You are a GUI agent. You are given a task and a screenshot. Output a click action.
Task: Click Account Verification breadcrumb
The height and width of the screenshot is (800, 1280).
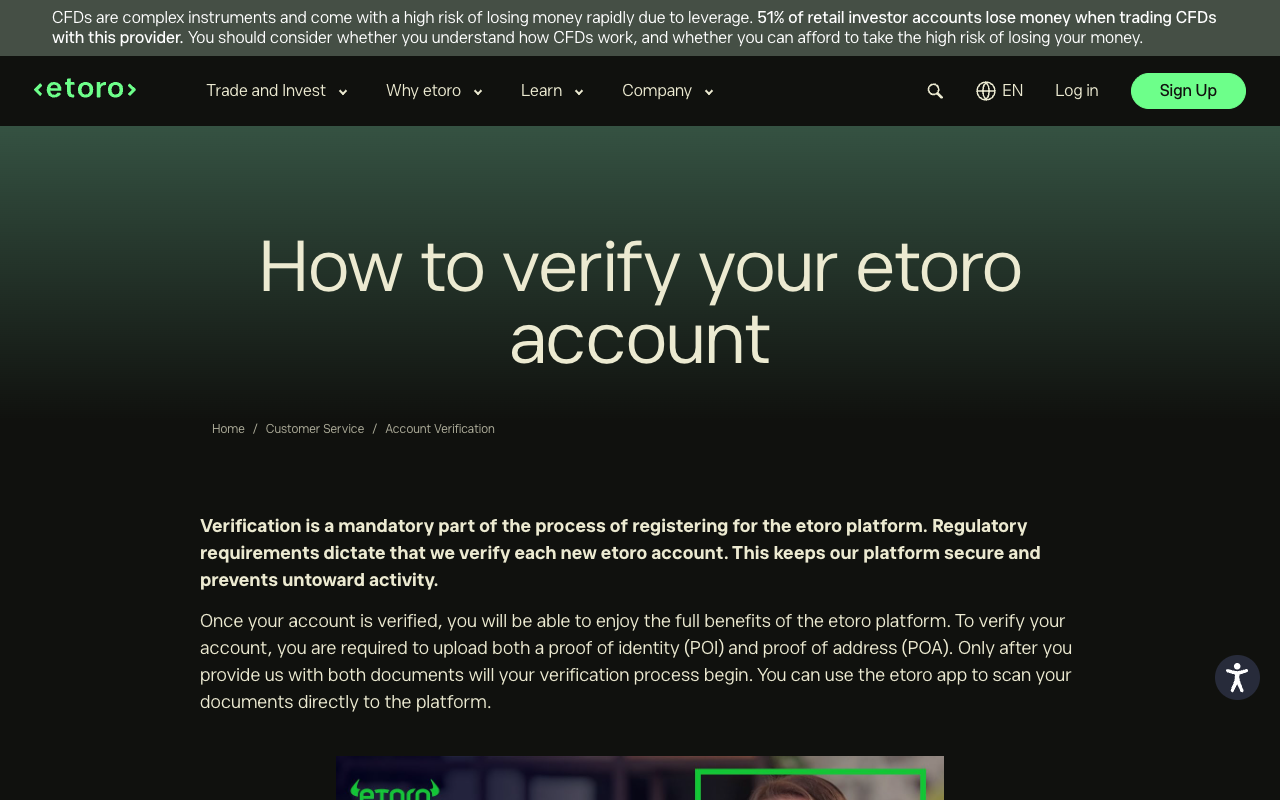tap(440, 429)
